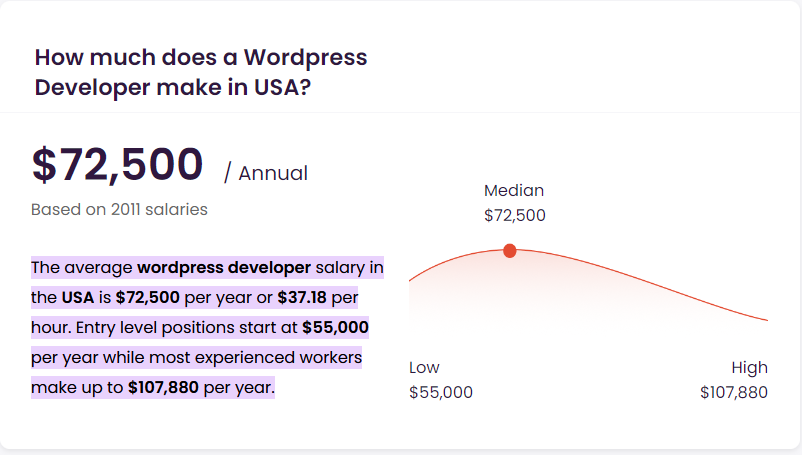Click the High label under the chart
The height and width of the screenshot is (455, 802).
coord(749,368)
